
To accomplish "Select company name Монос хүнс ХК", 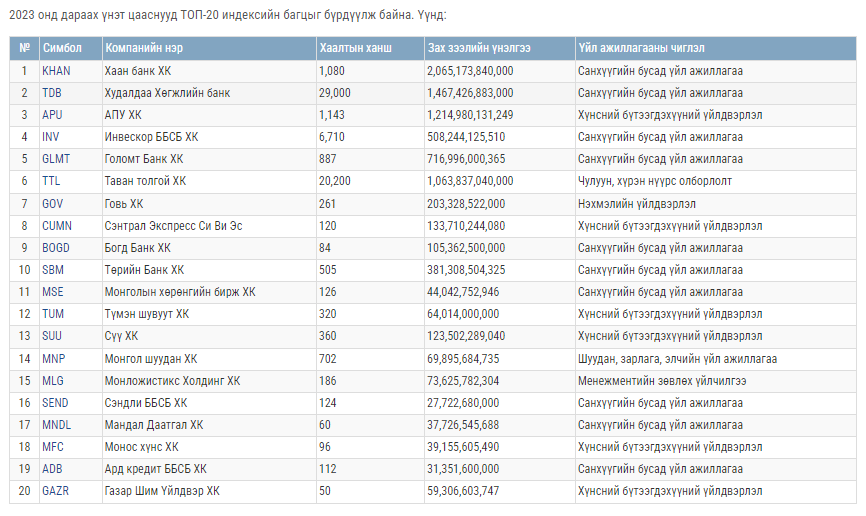I will (141, 447).
